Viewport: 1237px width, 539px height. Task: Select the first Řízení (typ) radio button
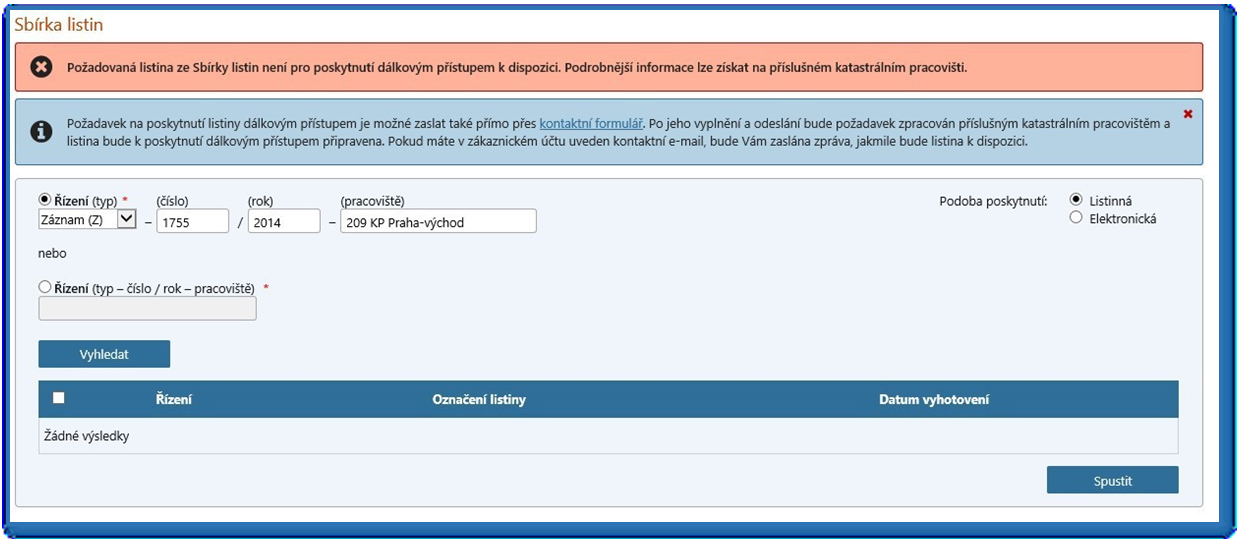click(45, 200)
